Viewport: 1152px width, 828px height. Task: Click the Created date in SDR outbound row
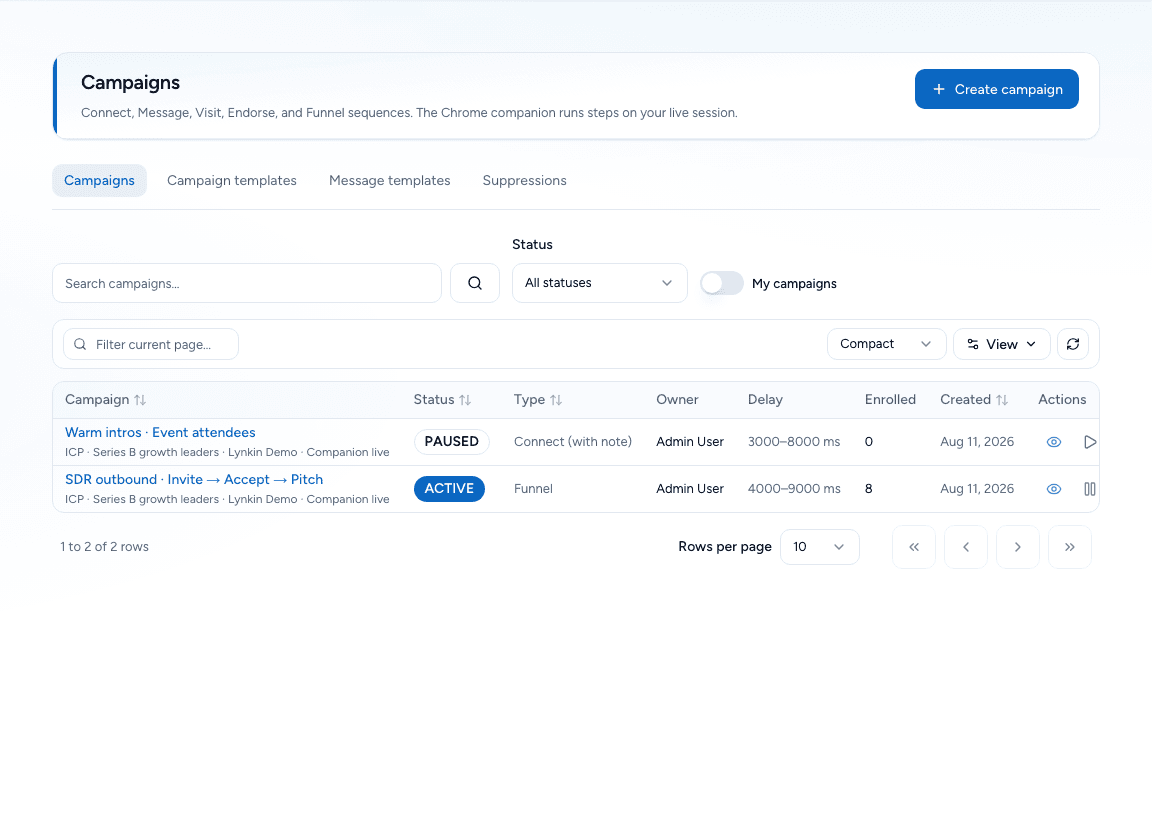click(x=976, y=489)
